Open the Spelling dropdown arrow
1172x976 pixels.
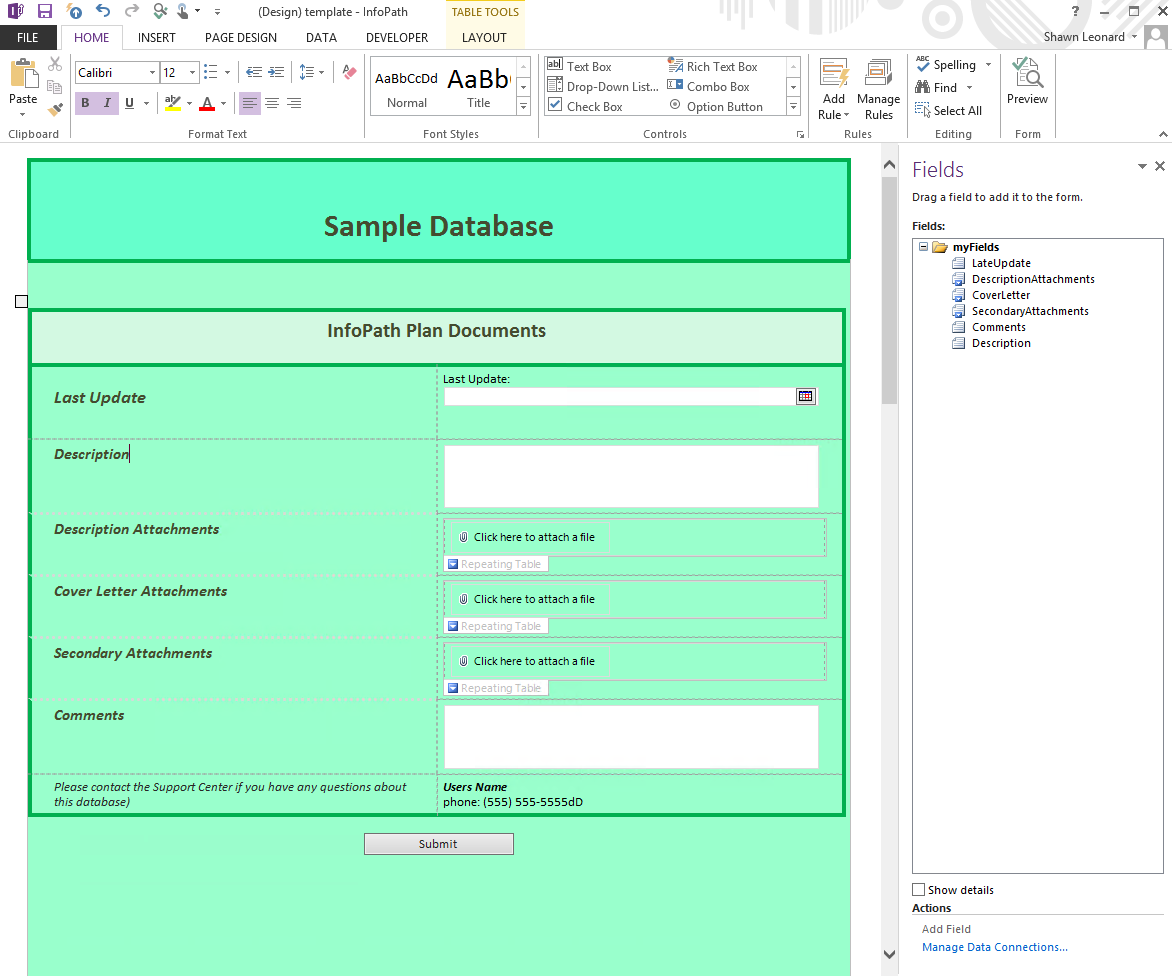[x=988, y=65]
